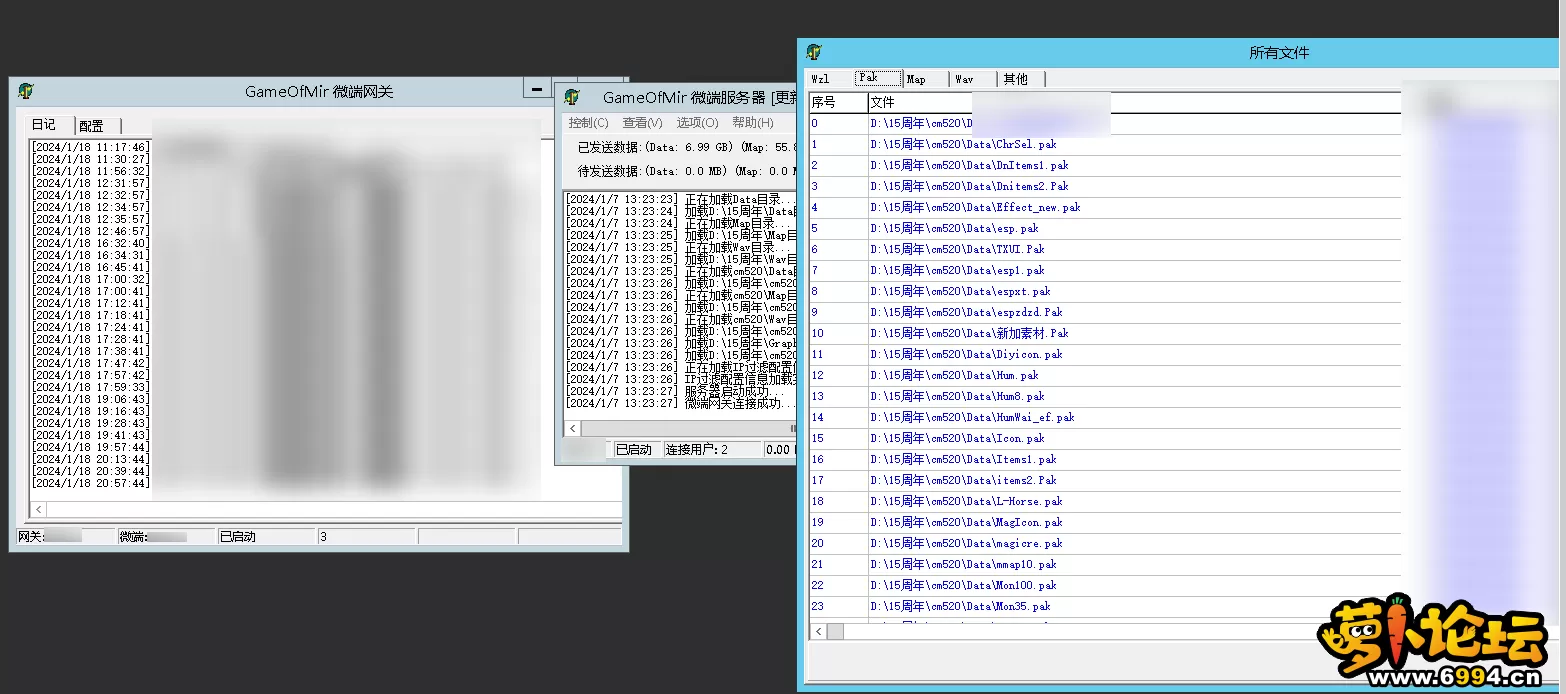Select the Icon.pak file row
This screenshot has width=1566, height=694.
pyautogui.click(x=1105, y=439)
